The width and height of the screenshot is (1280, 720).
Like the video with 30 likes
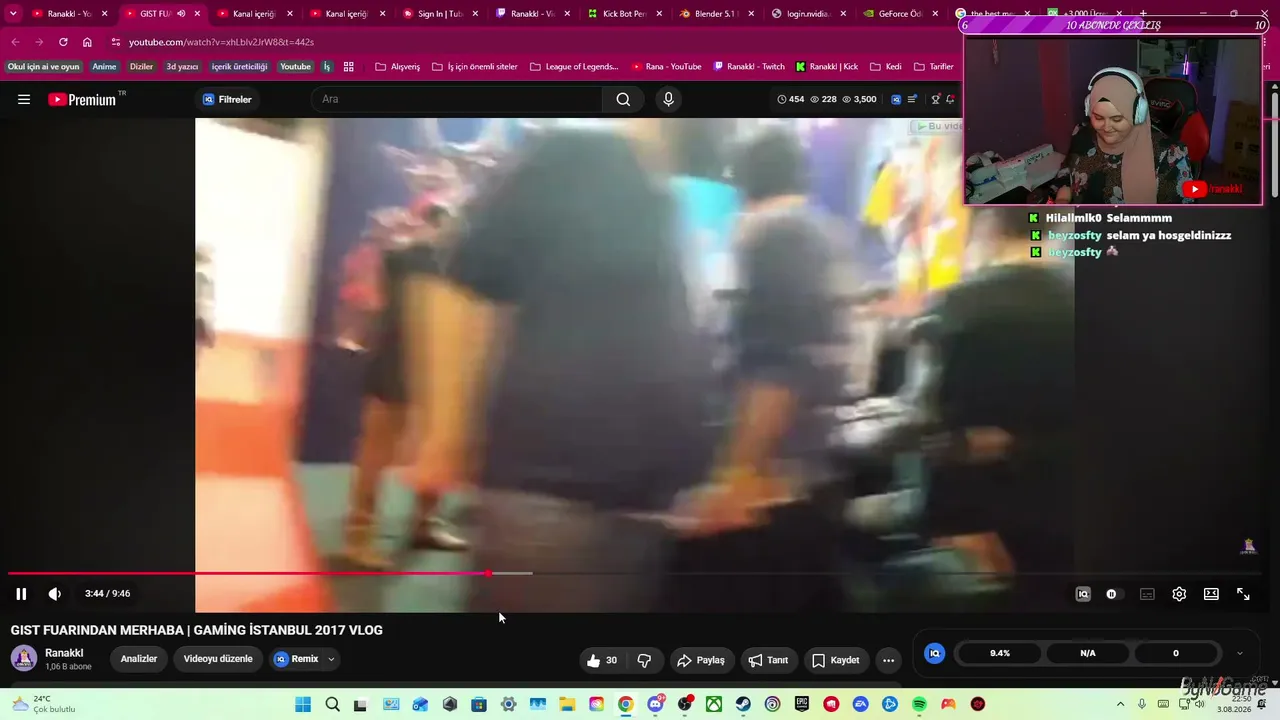(x=602, y=660)
